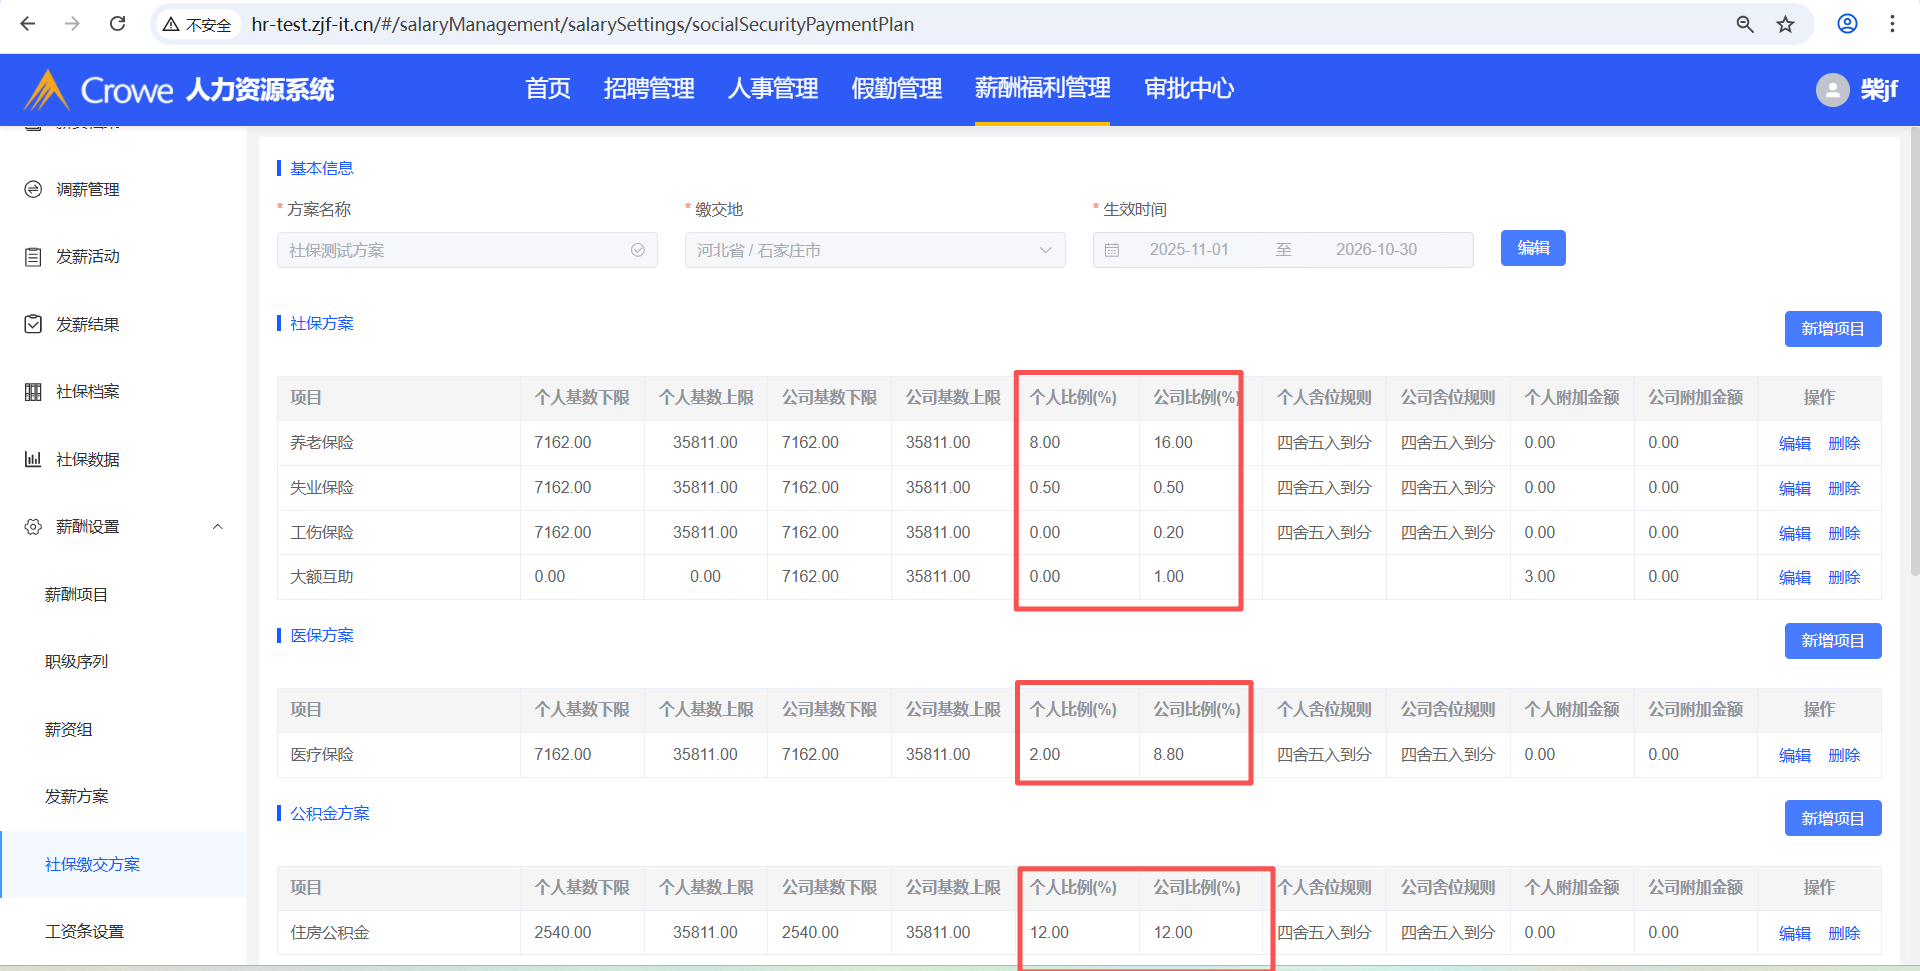The height and width of the screenshot is (971, 1920).
Task: Click calendar icon in 生效时间 field
Action: coord(1112,250)
